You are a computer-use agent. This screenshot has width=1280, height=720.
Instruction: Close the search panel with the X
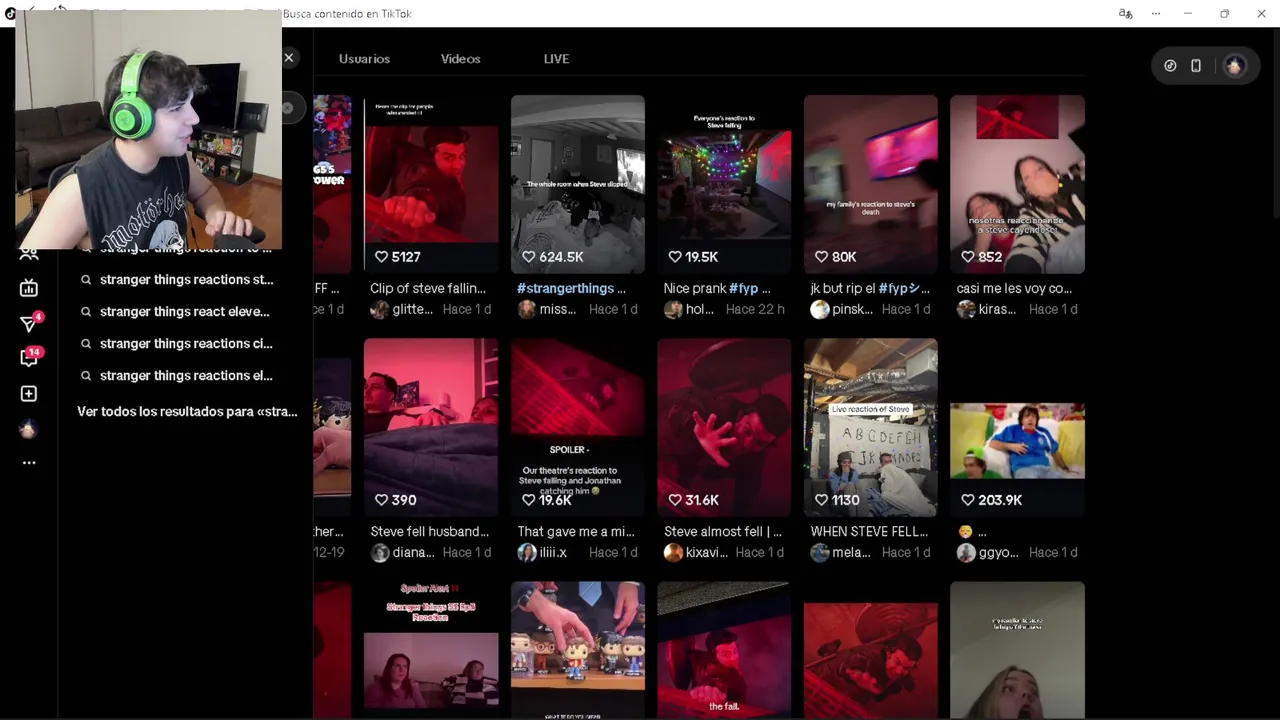(x=289, y=58)
